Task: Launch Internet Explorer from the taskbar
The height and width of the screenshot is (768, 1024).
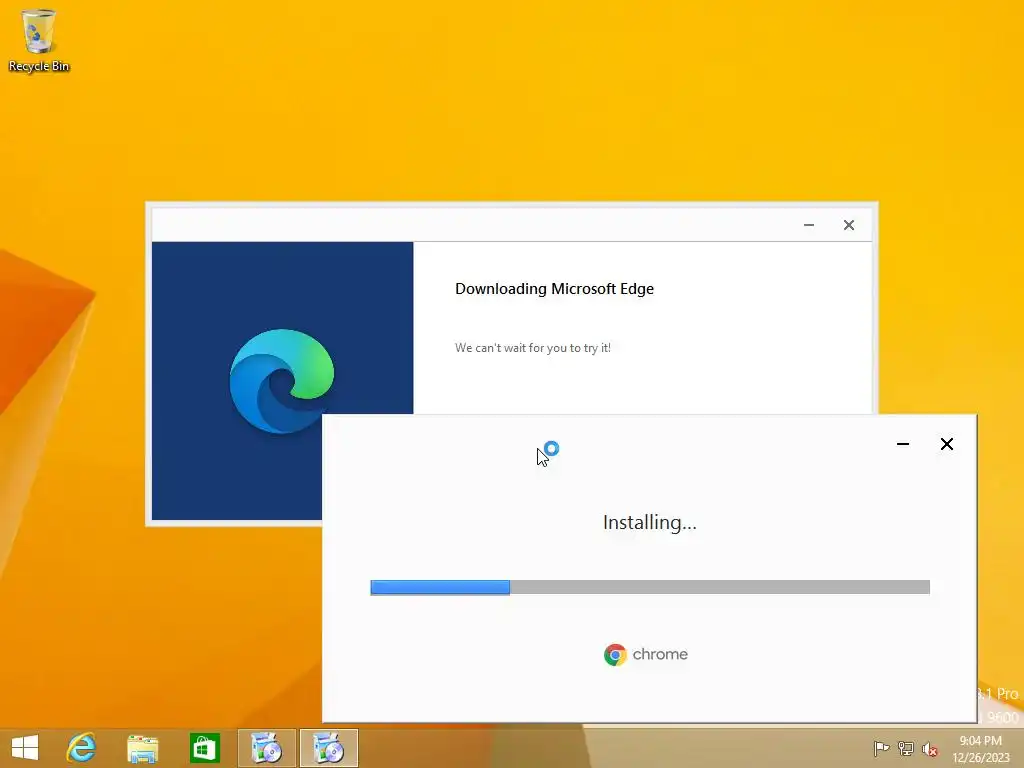Action: coord(82,748)
